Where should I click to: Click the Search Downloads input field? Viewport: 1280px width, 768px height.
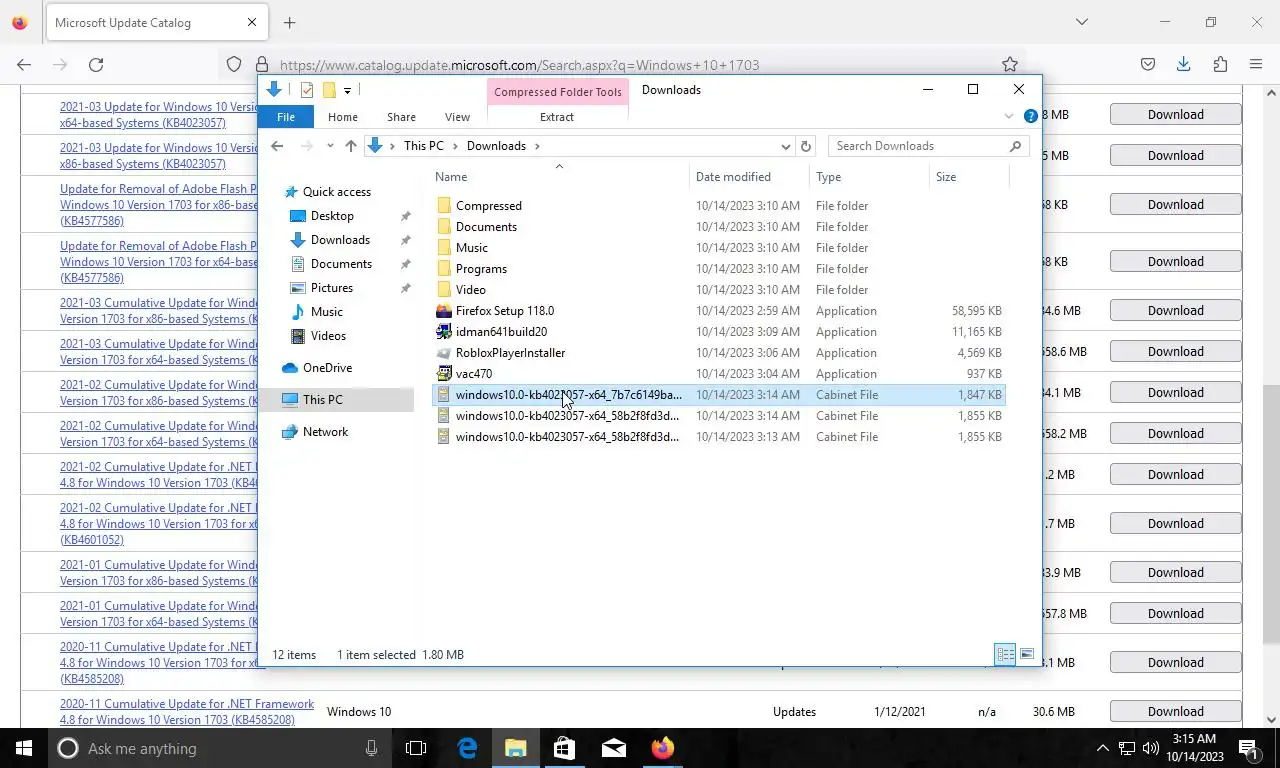[916, 146]
